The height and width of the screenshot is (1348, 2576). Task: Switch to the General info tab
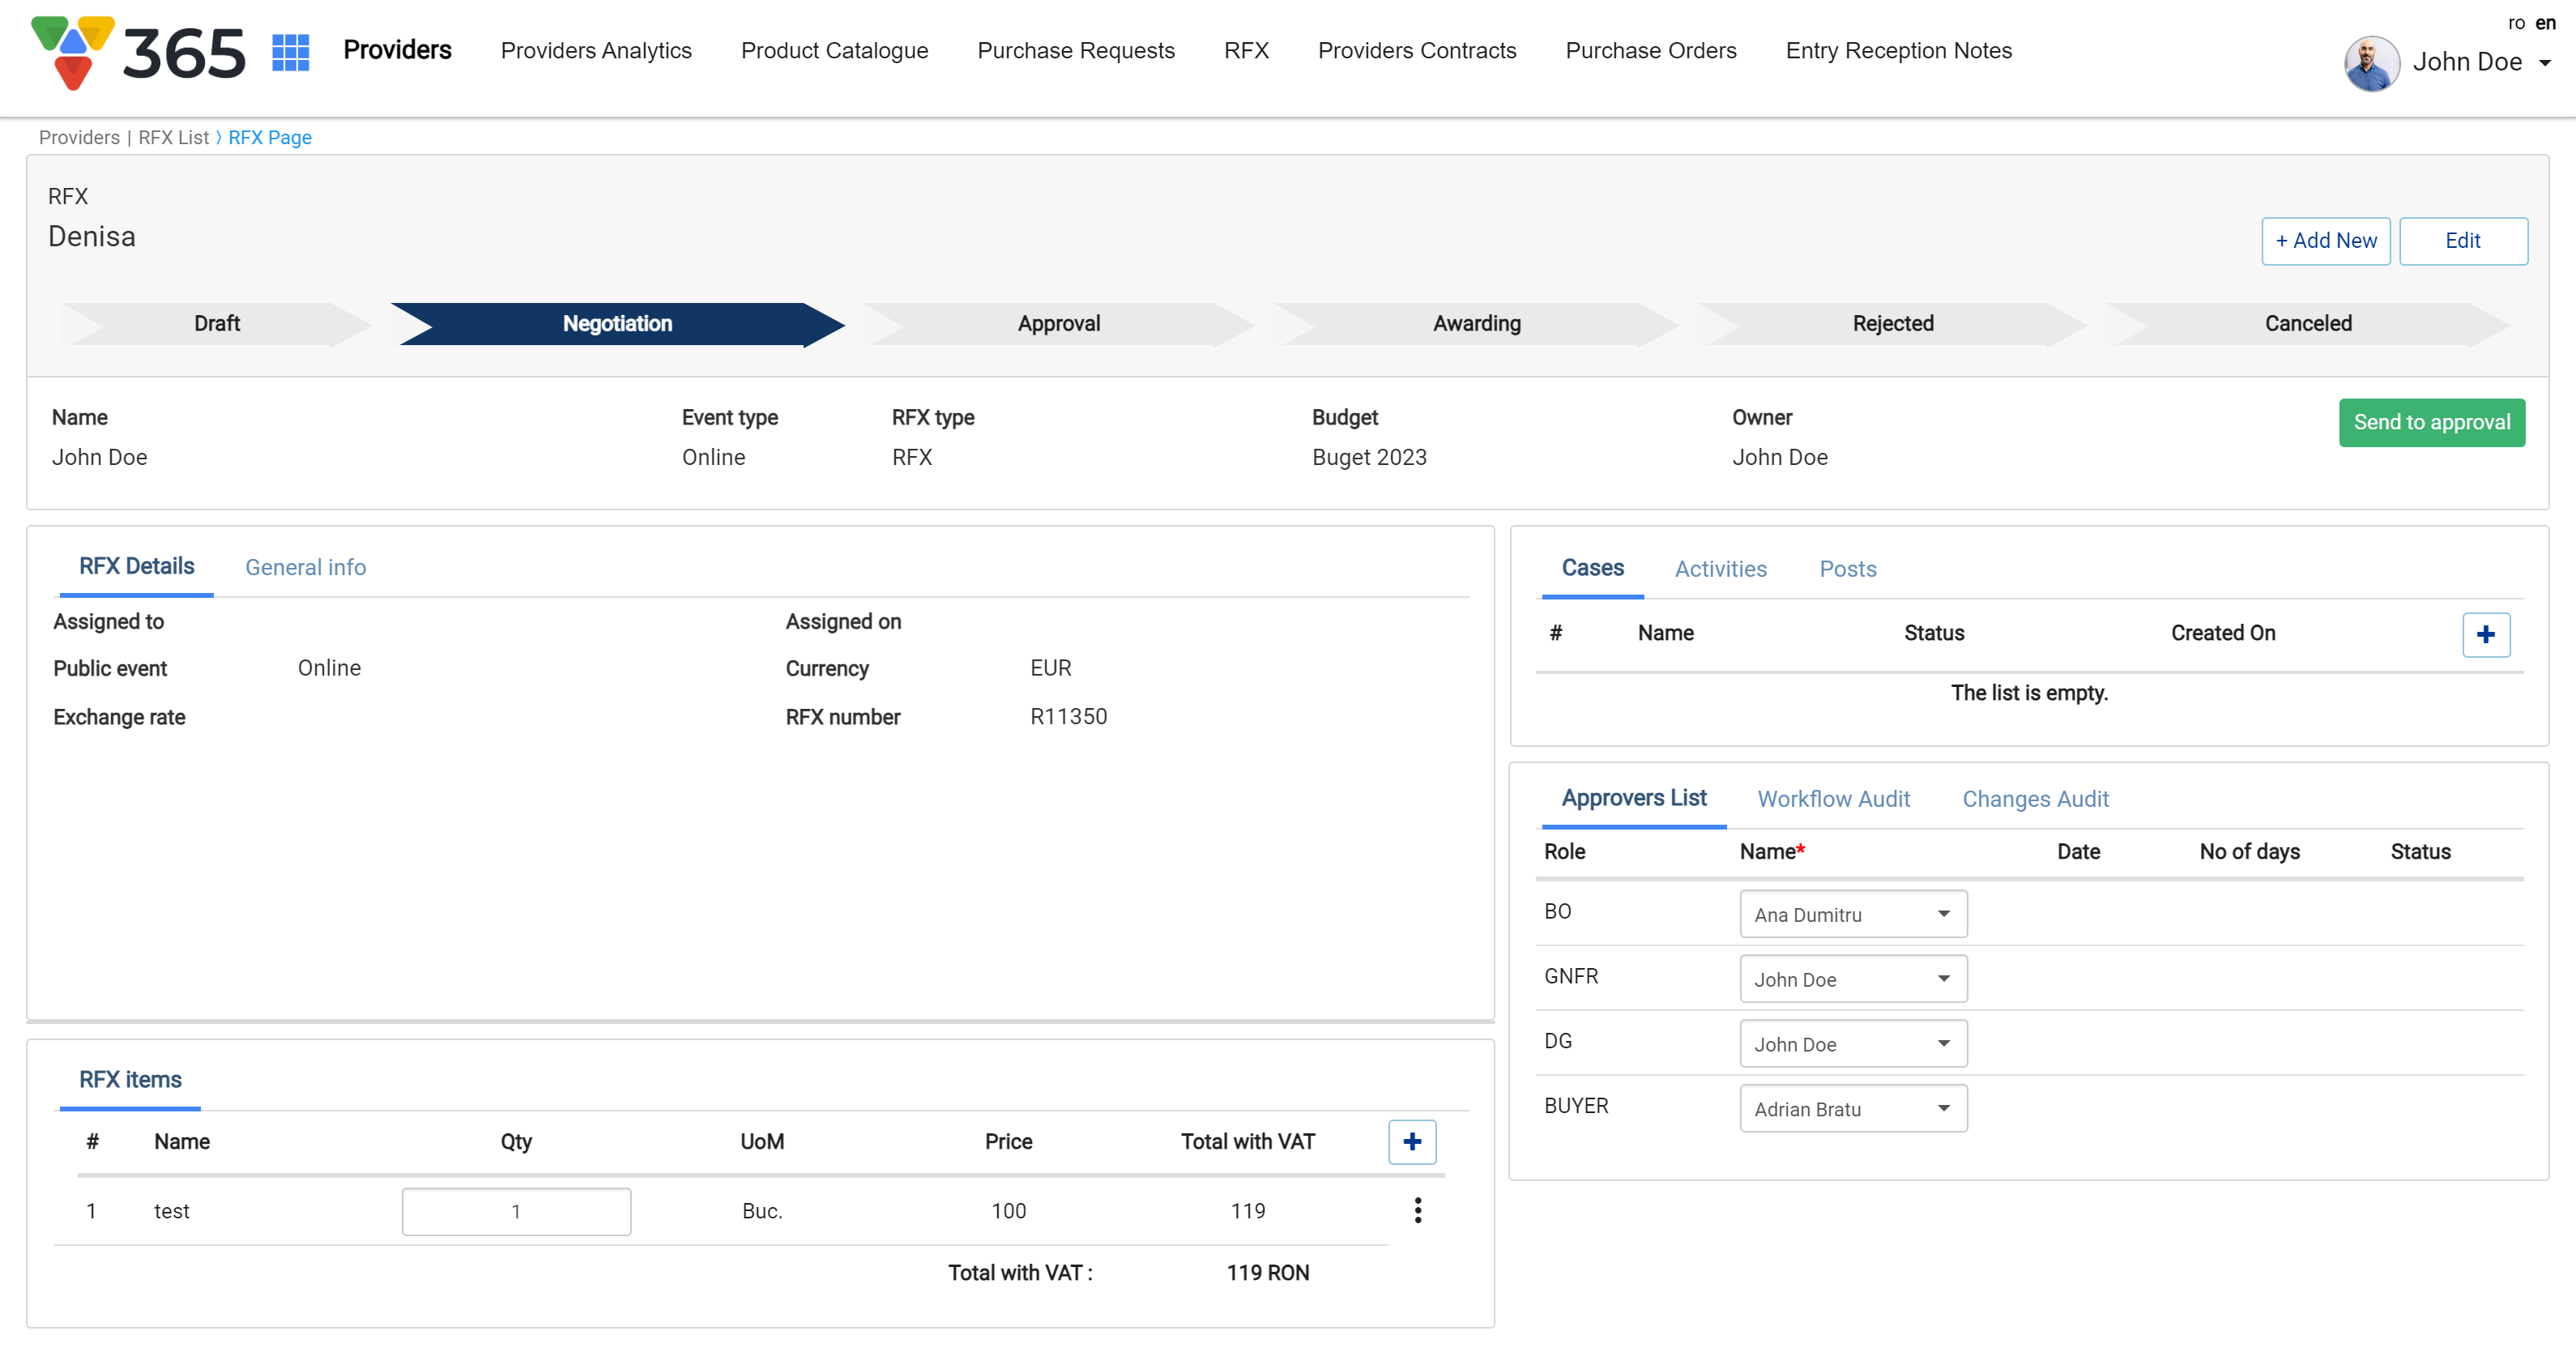coord(305,567)
